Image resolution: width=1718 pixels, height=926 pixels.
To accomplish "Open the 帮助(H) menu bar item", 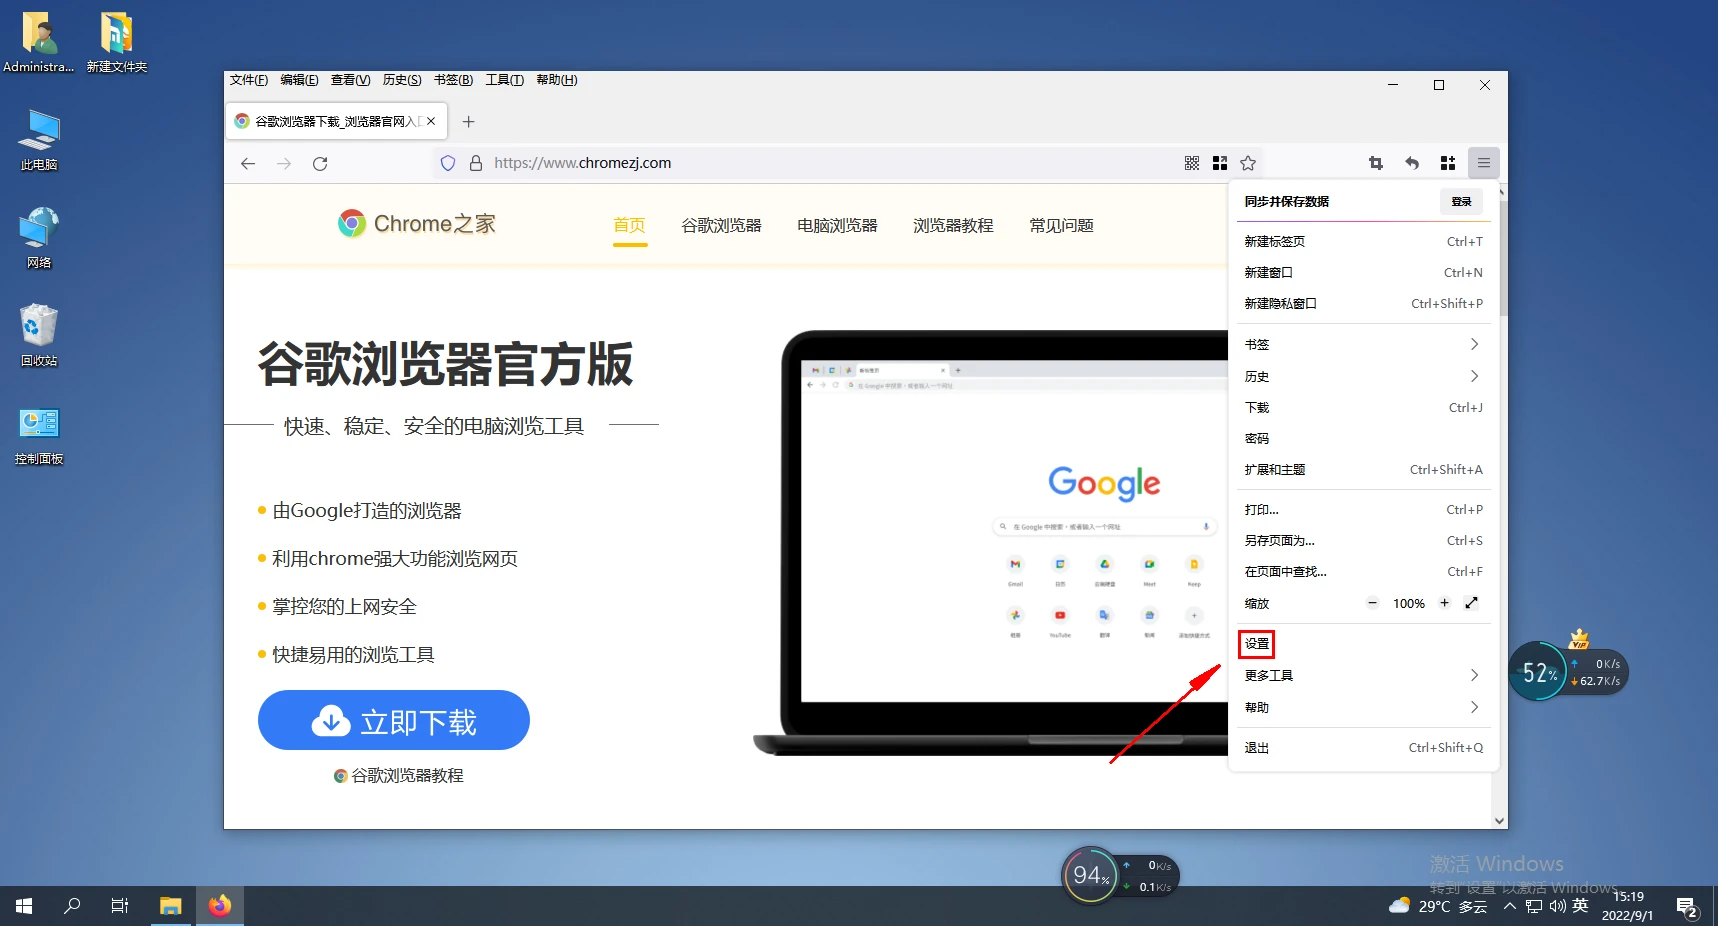I will coord(557,80).
